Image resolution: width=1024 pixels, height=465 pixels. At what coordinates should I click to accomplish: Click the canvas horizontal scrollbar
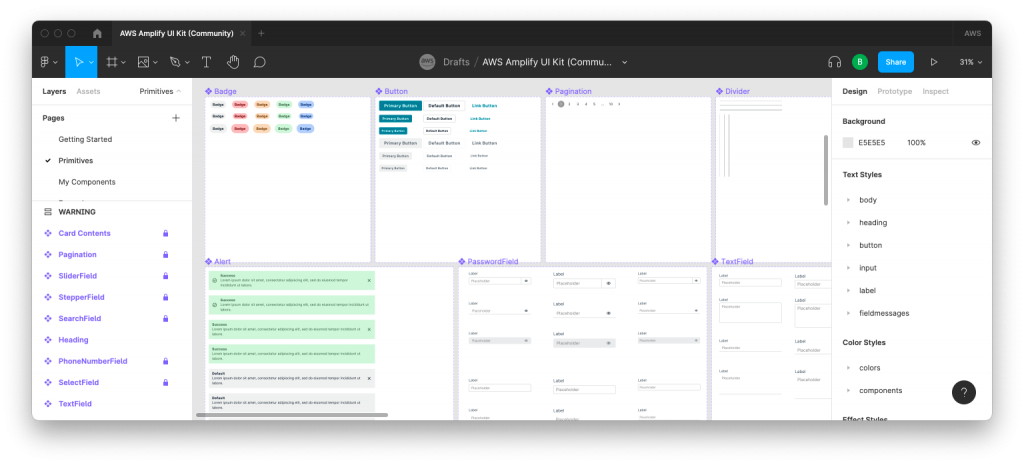[x=292, y=415]
